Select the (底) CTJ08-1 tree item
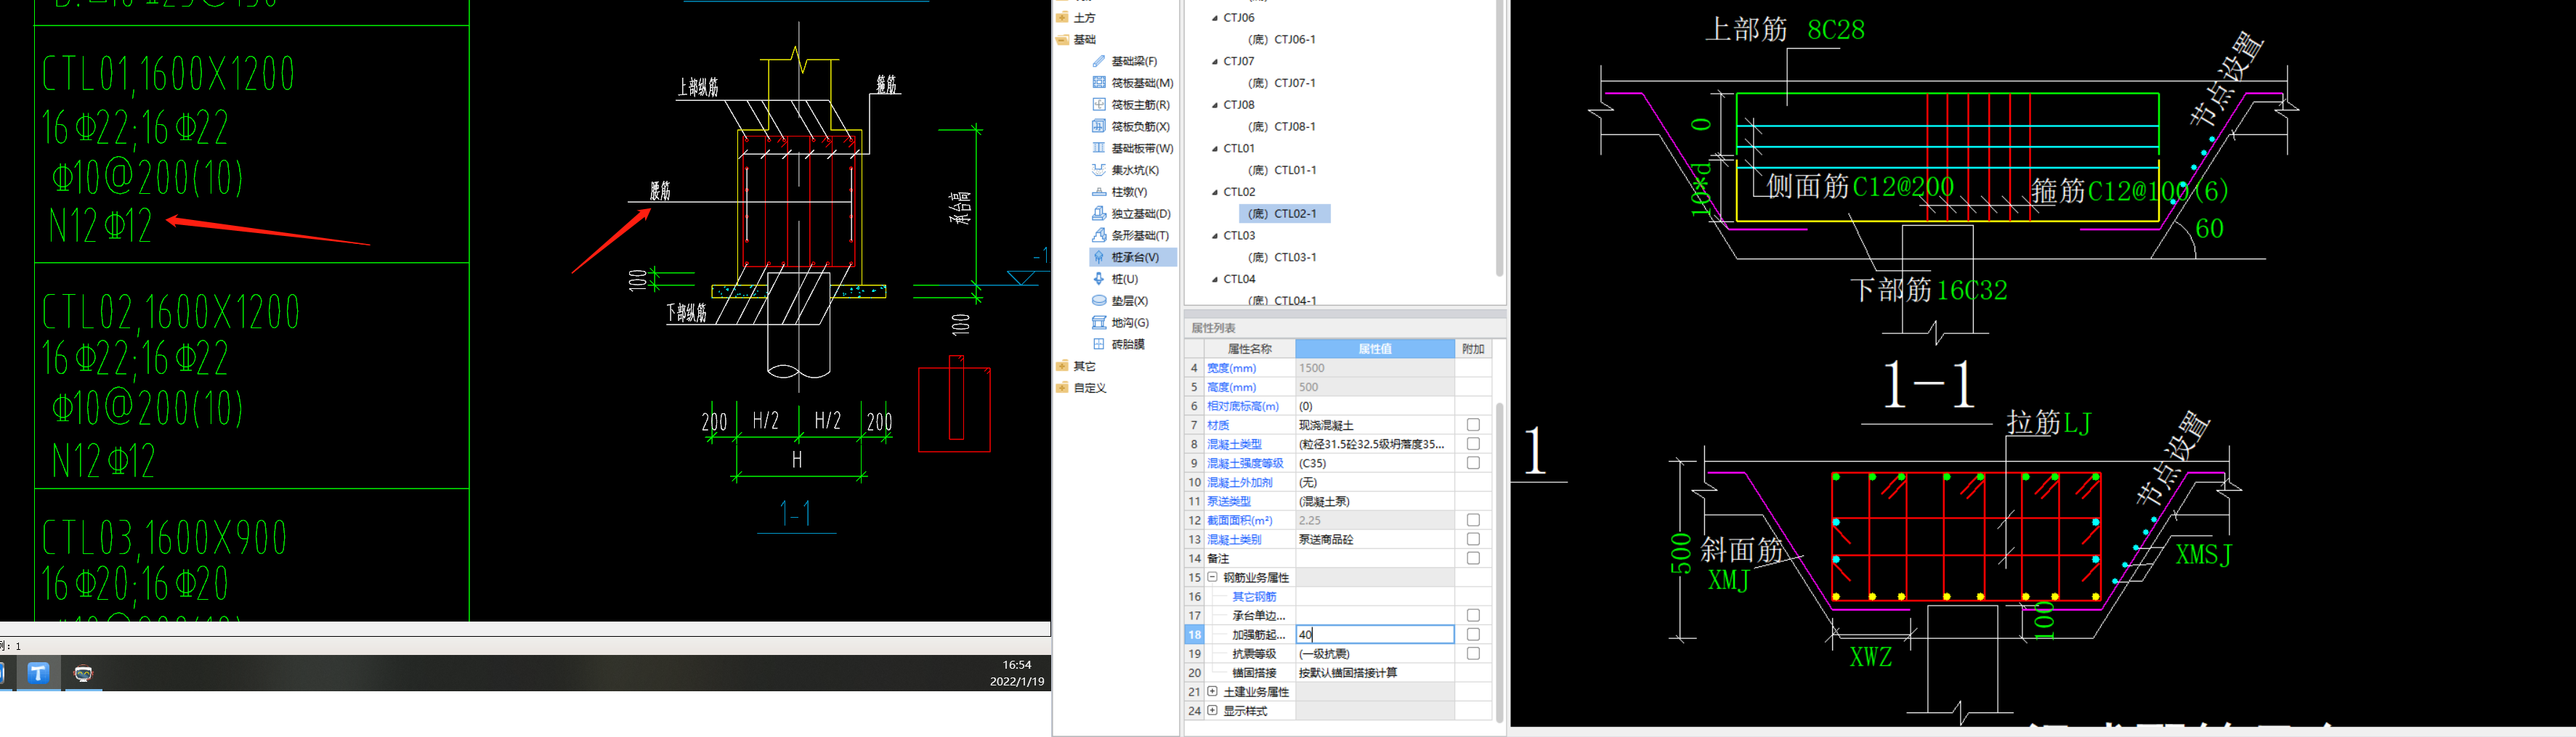This screenshot has width=2576, height=737. (1282, 127)
